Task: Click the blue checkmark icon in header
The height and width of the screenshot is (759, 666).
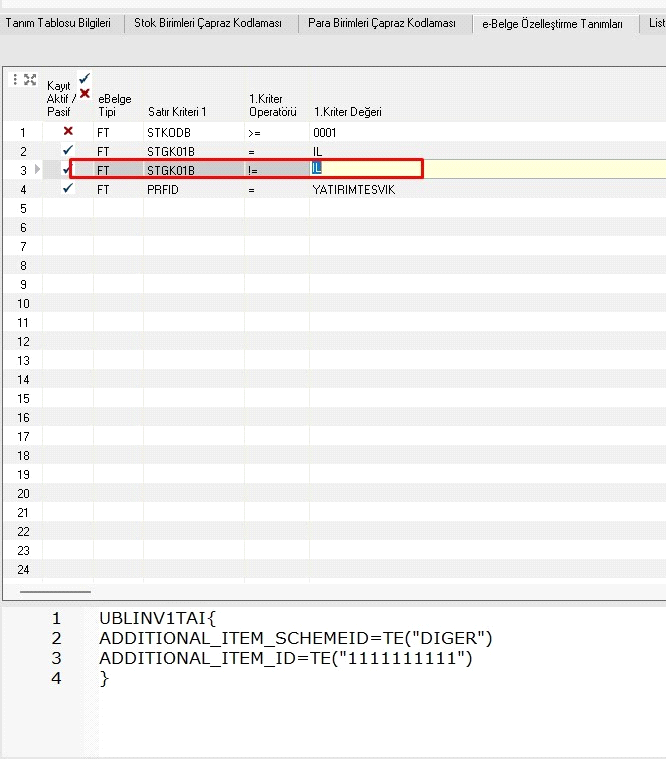Action: pos(84,78)
